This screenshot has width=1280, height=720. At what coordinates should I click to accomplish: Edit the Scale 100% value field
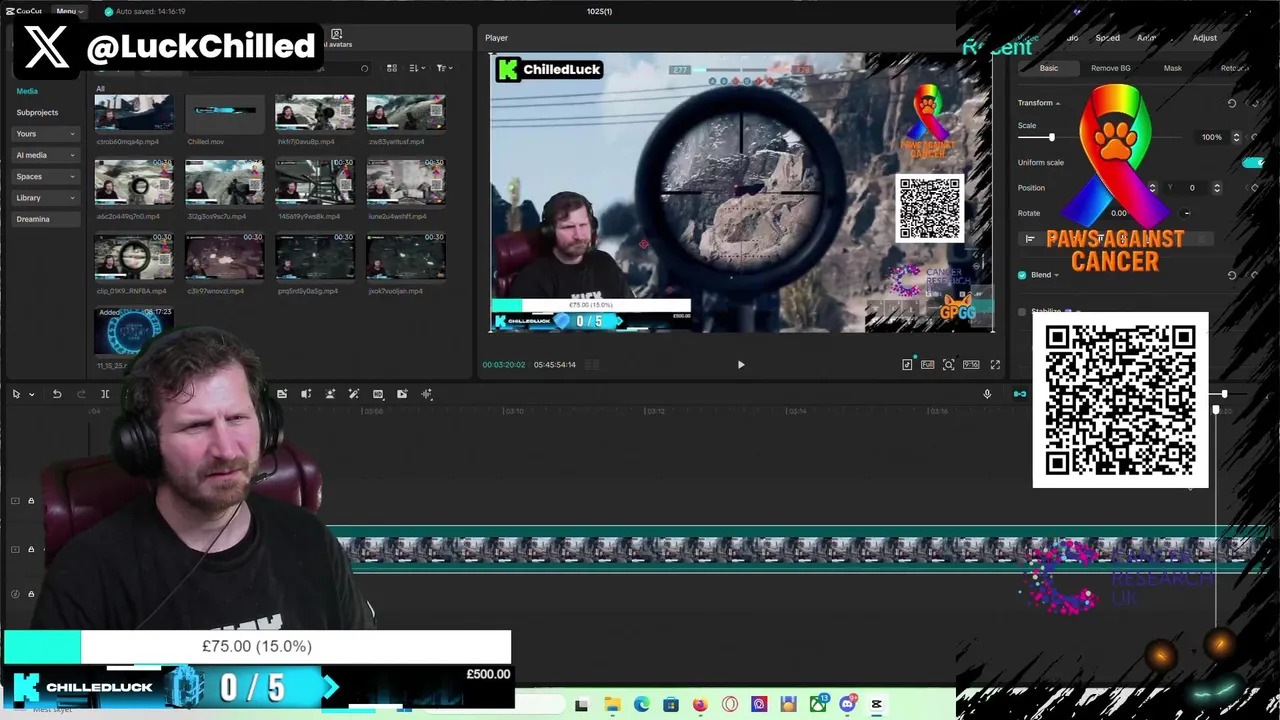coord(1212,137)
